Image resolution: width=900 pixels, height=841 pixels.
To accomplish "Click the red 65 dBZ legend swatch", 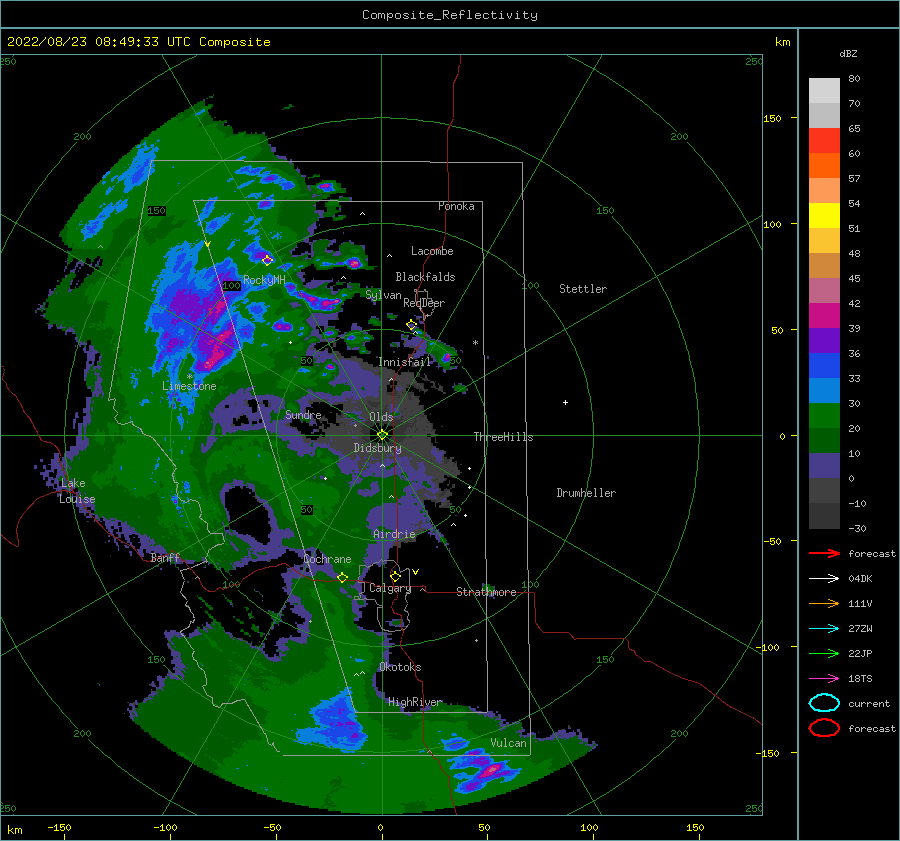I will click(x=824, y=141).
